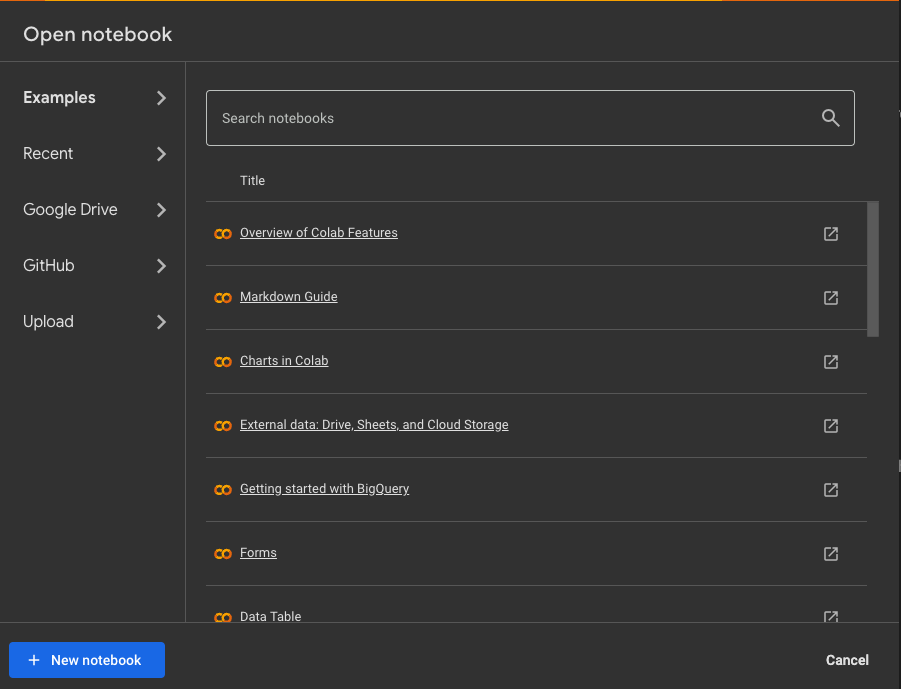This screenshot has width=901, height=689.
Task: Open Overview of Colab Features in new tab icon
Action: [x=831, y=234]
